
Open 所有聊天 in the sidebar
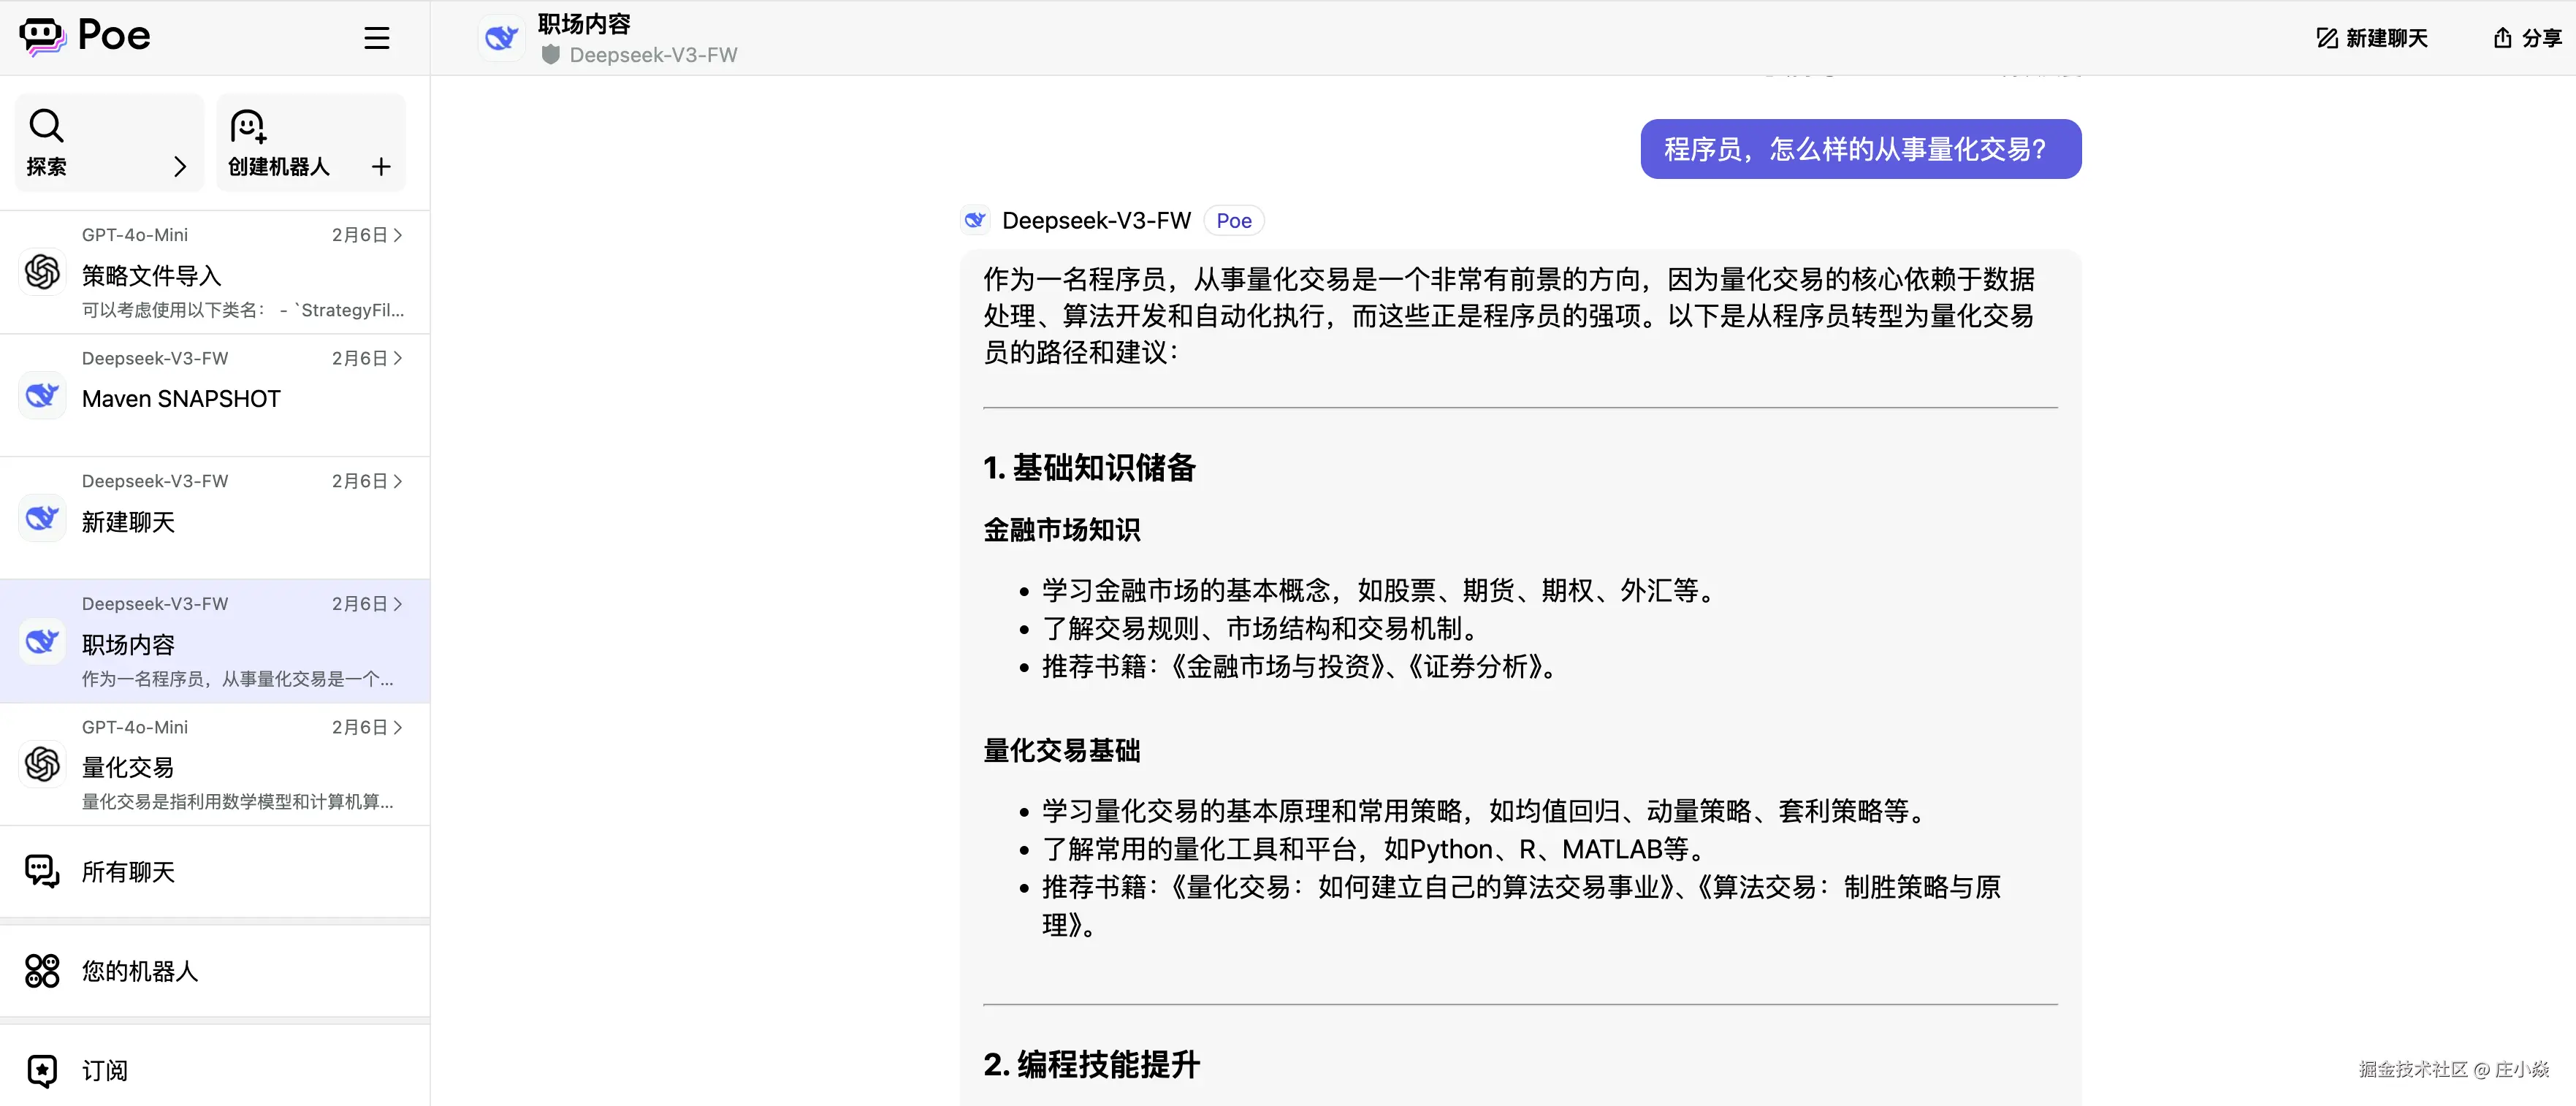click(128, 872)
